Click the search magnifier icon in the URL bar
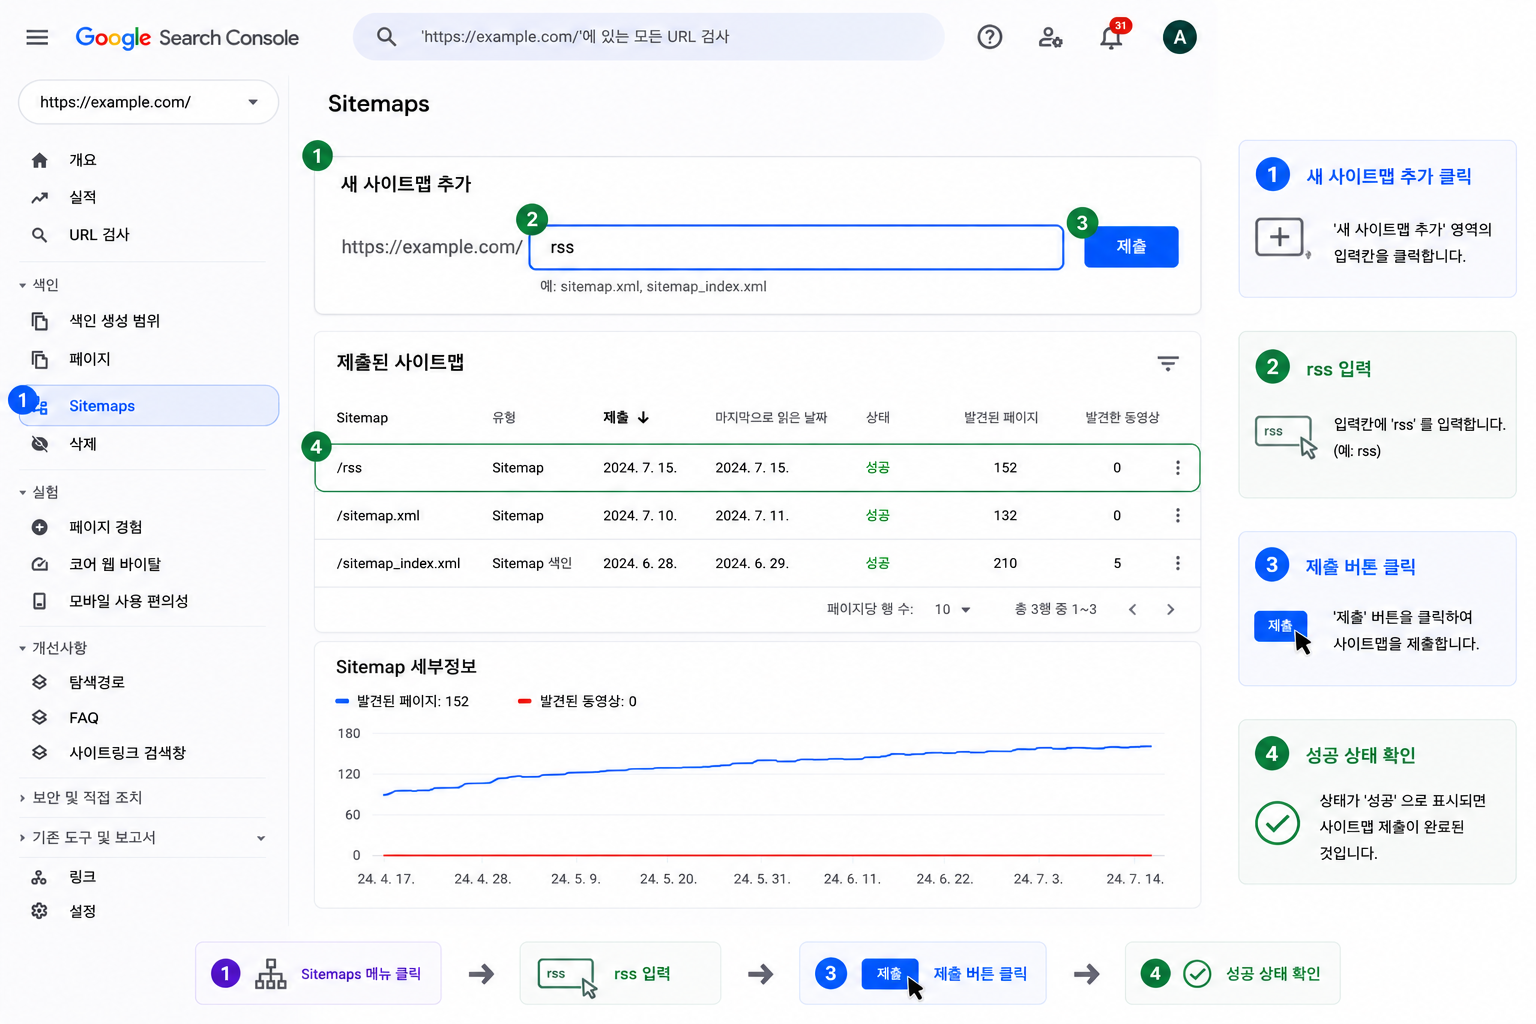 (386, 37)
